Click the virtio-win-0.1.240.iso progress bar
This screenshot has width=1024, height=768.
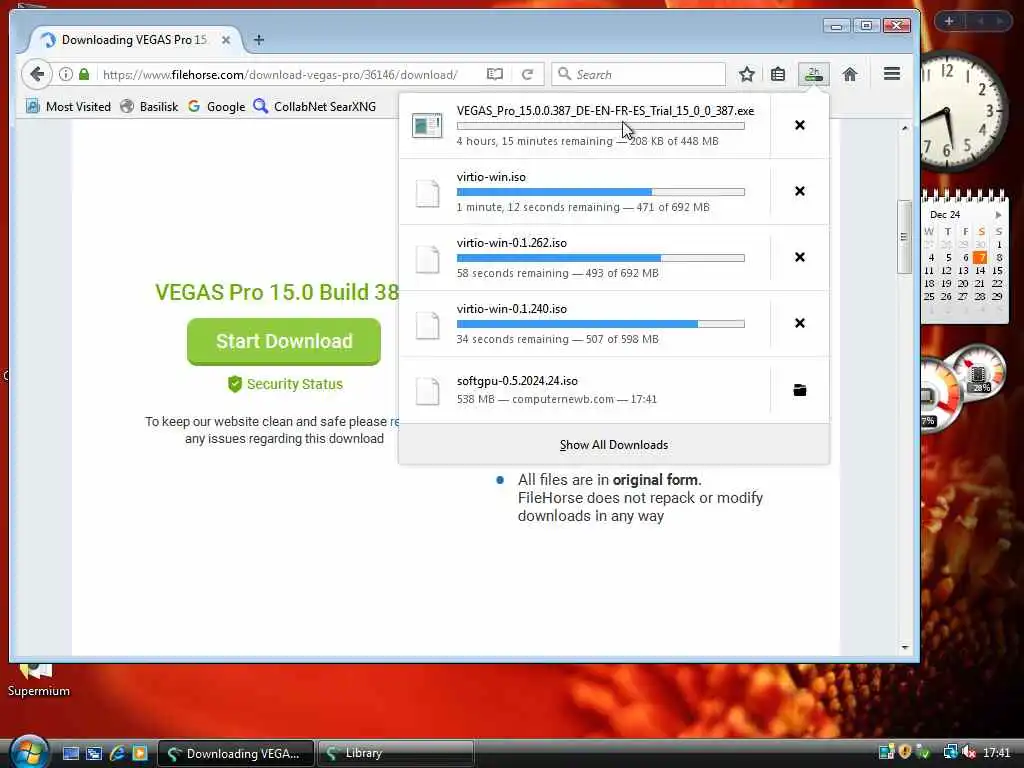pyautogui.click(x=601, y=324)
